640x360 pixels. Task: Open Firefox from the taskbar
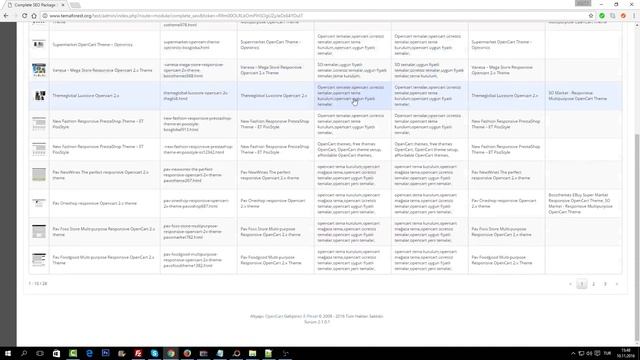pos(187,353)
